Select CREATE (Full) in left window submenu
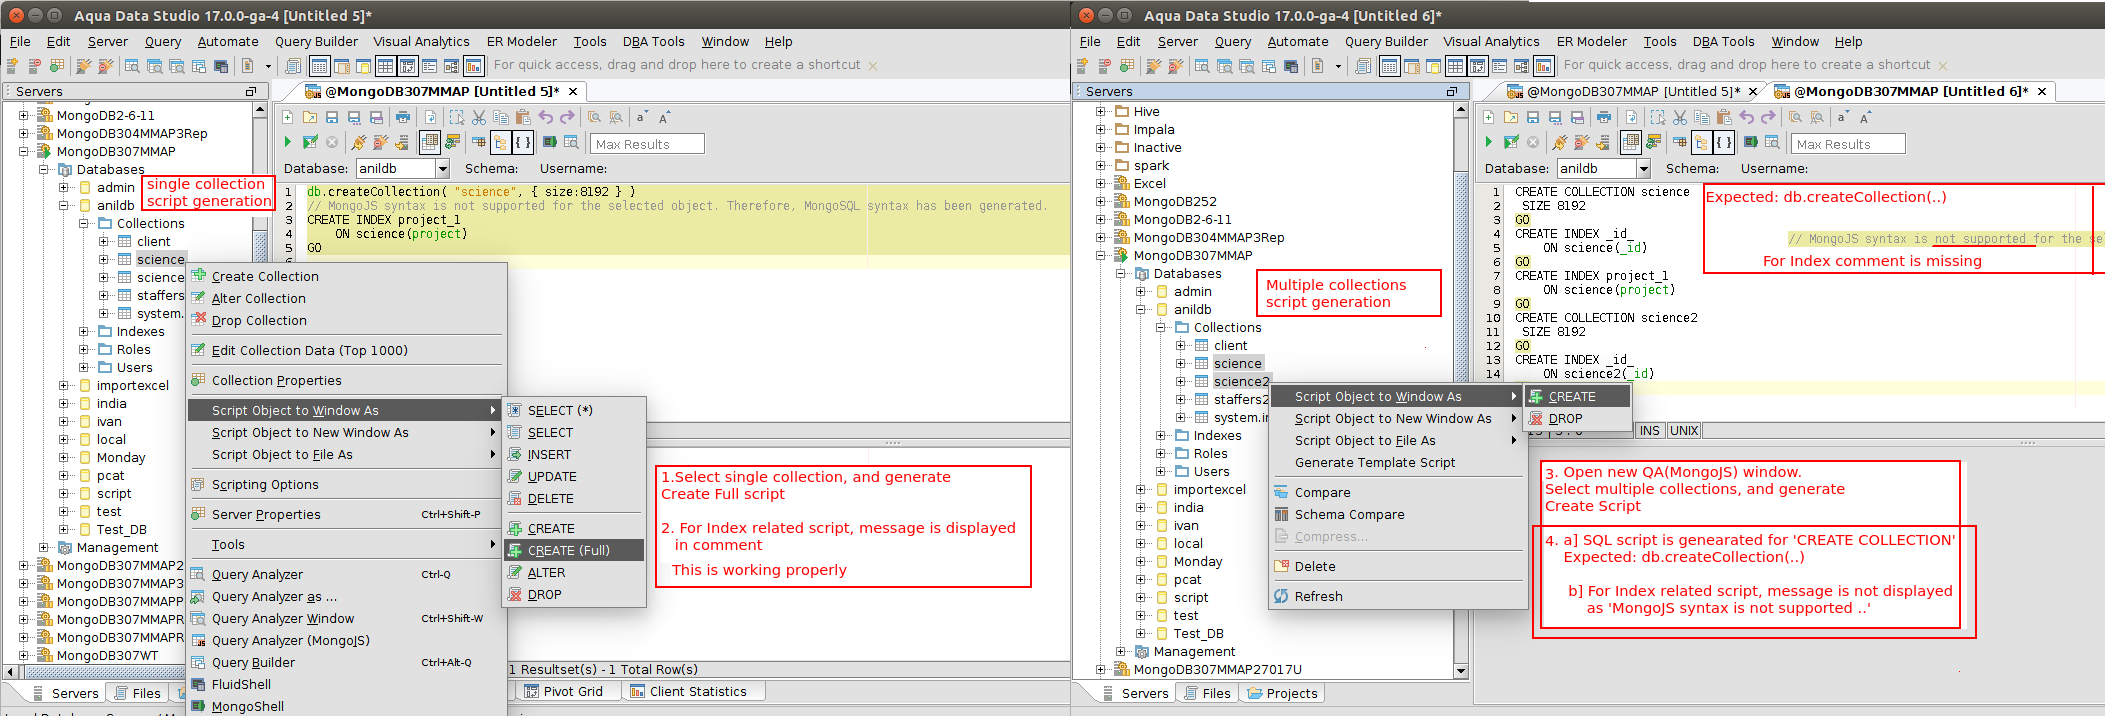 pyautogui.click(x=575, y=550)
